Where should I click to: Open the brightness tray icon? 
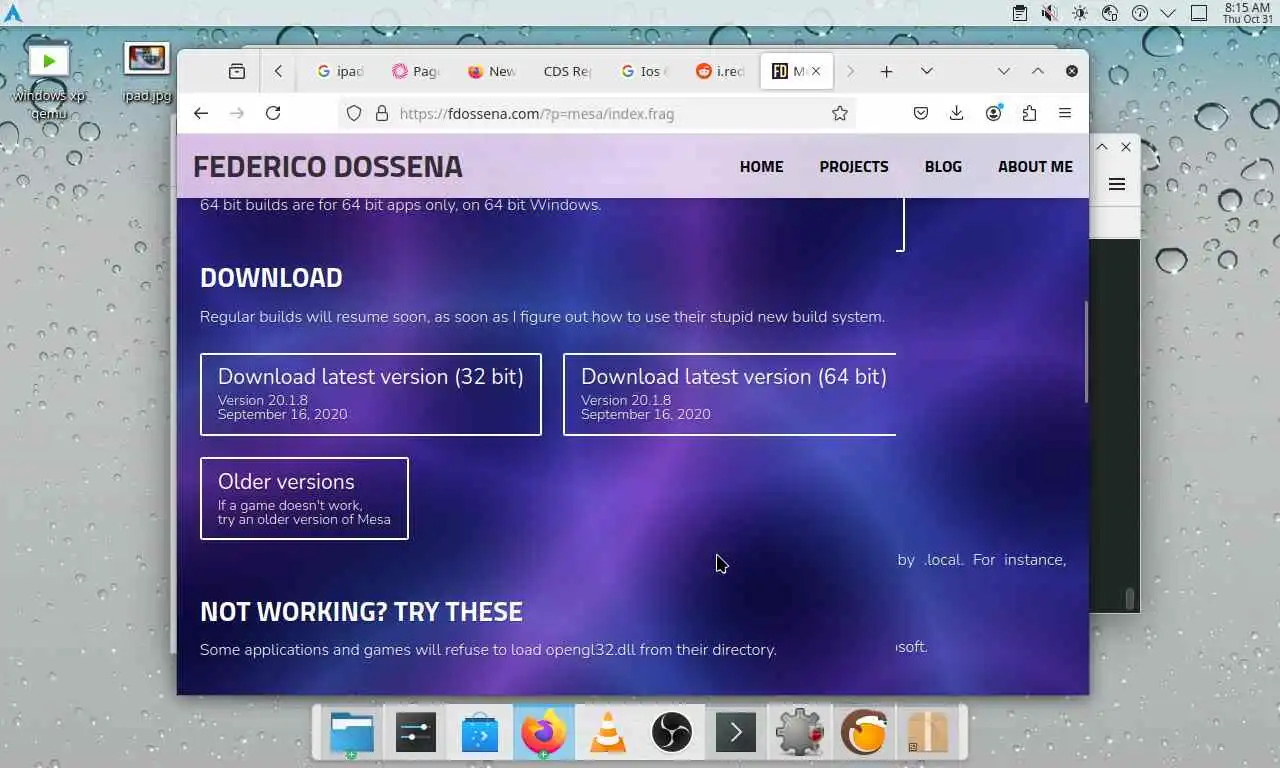click(x=1079, y=13)
